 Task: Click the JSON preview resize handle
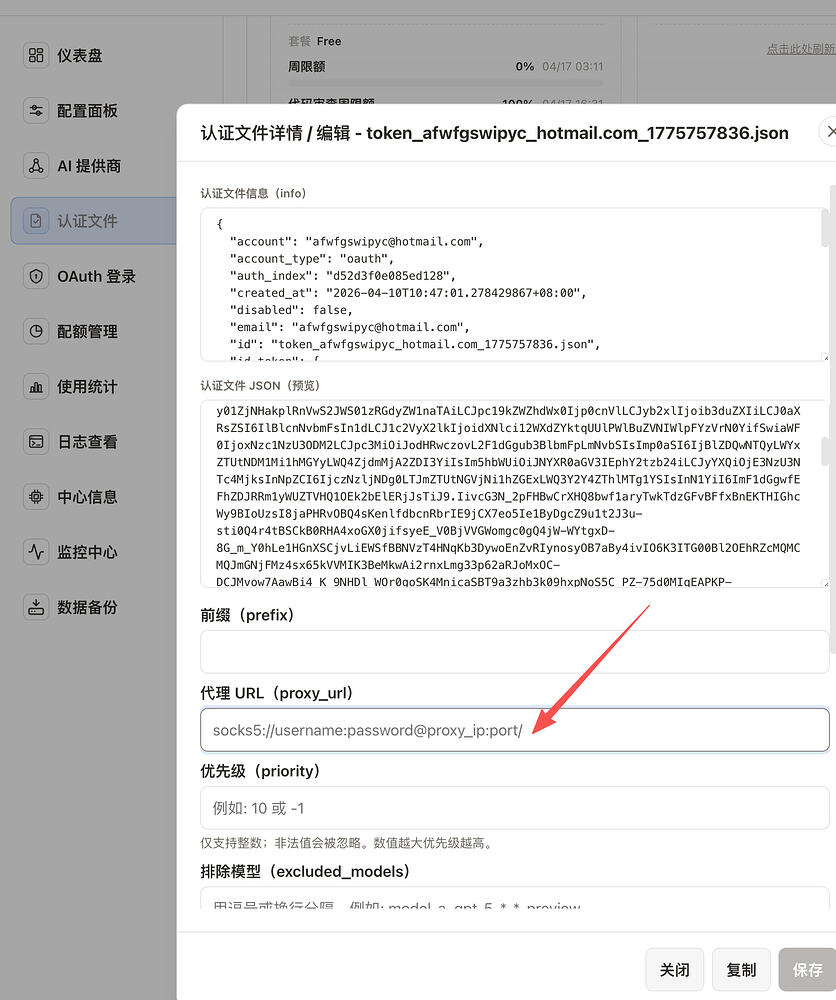[825, 584]
